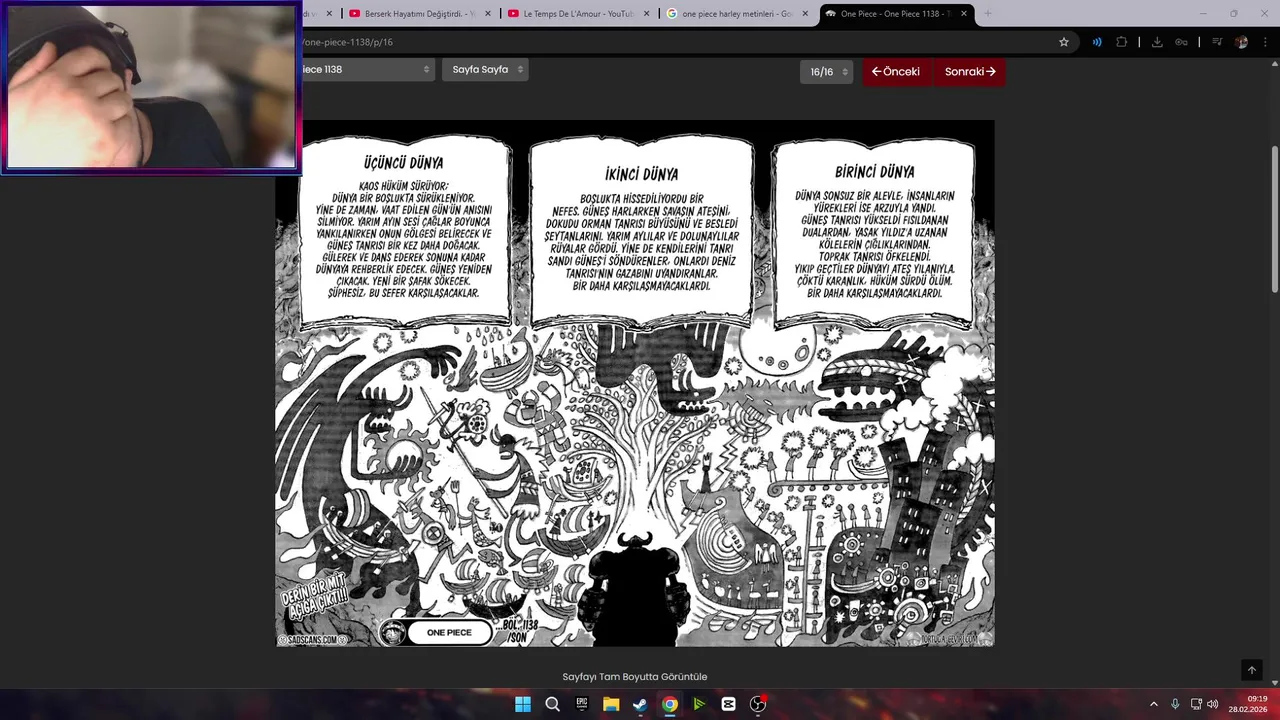This screenshot has height=720, width=1280.
Task: Click the manga page image
Action: click(635, 383)
